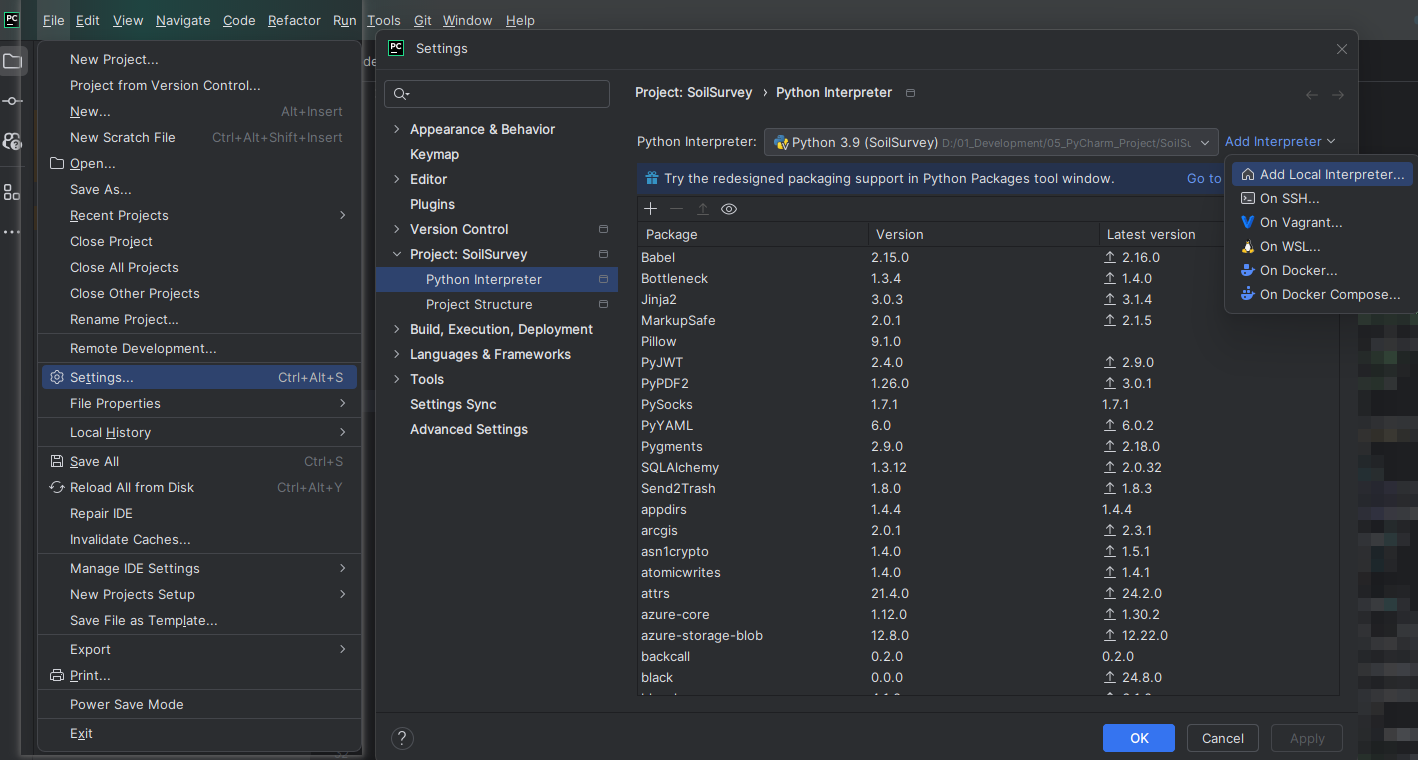Open File Properties submenu
The width and height of the screenshot is (1418, 760).
[199, 403]
